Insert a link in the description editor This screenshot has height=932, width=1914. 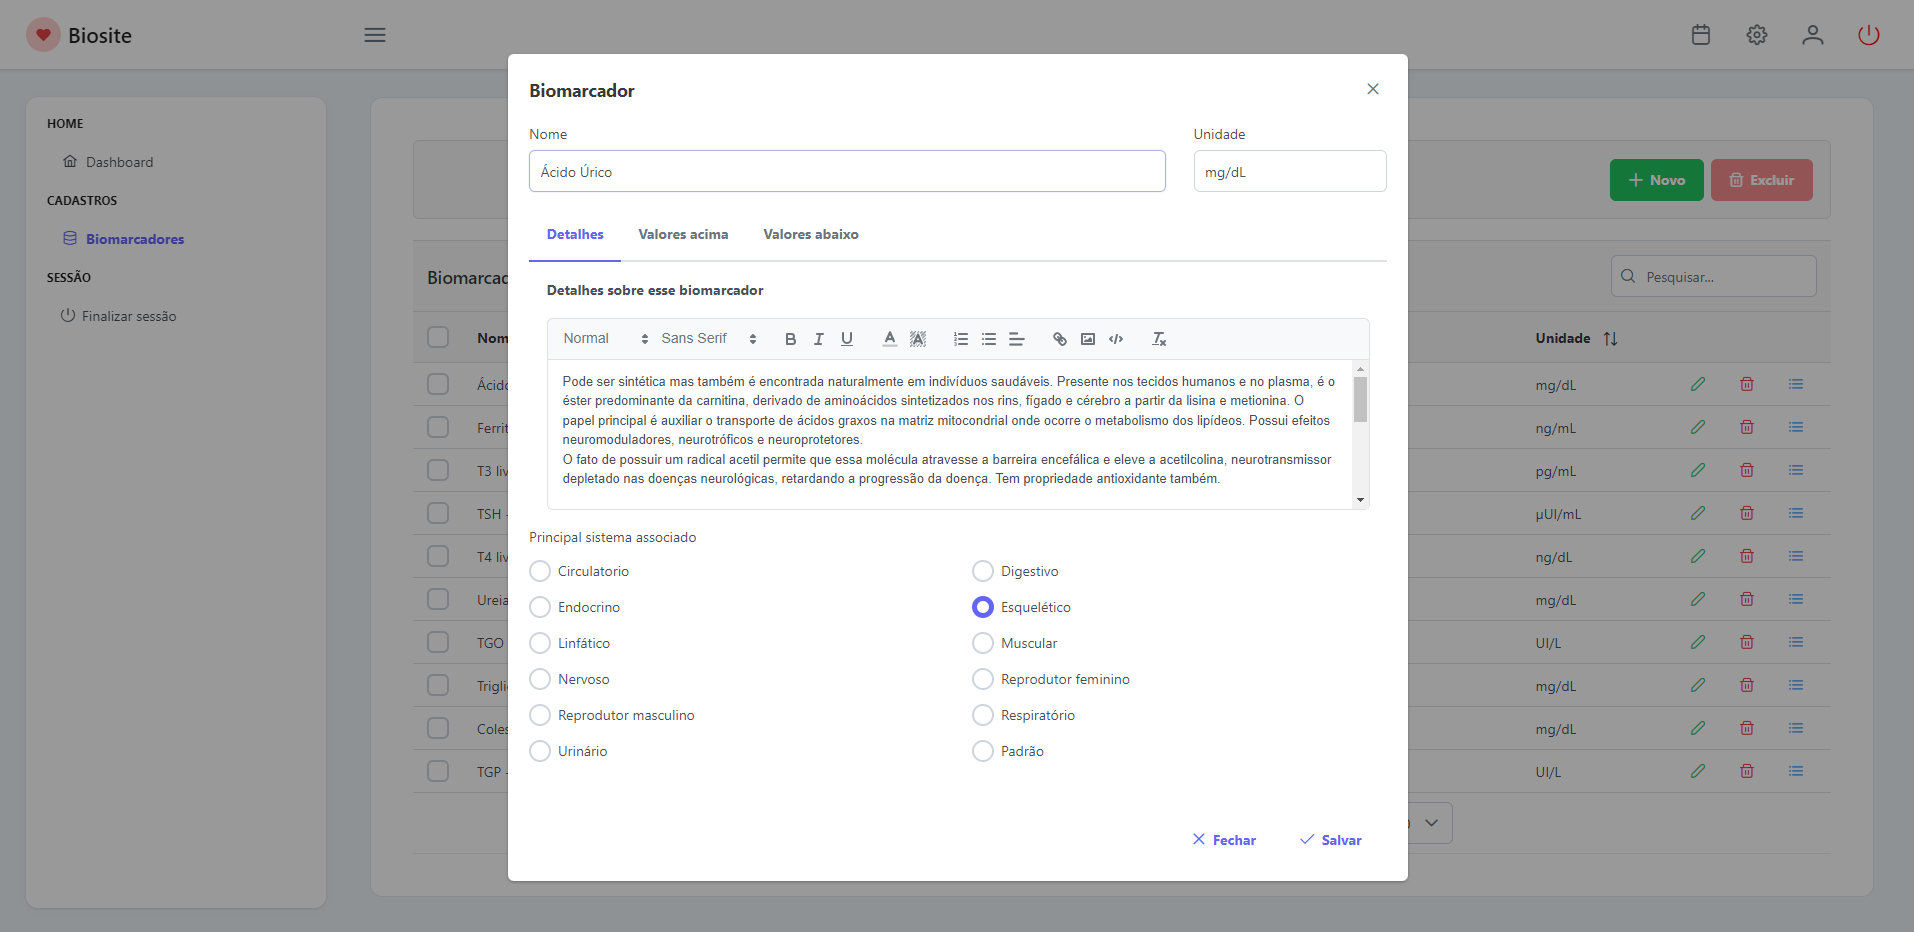[x=1059, y=339]
